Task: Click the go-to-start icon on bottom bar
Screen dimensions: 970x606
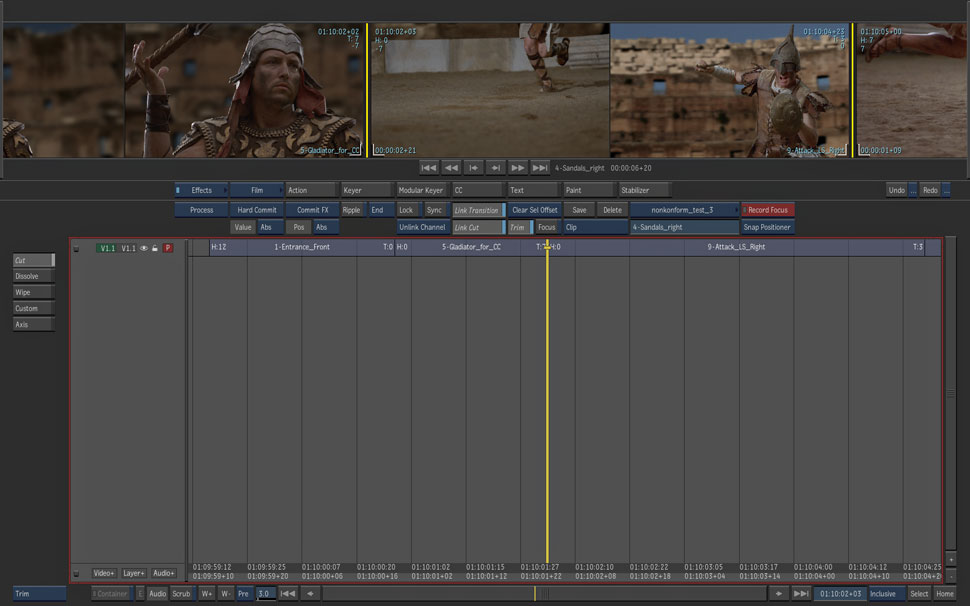Action: [x=287, y=594]
